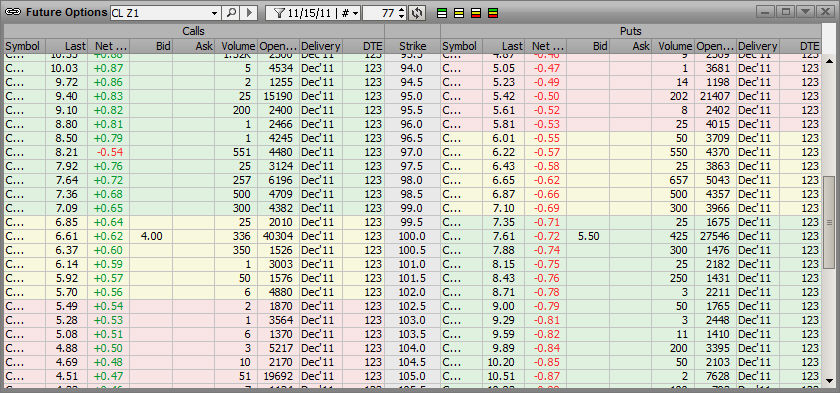This screenshot has height=393, width=840.
Task: Select the red-over-yellow color scheme icon
Action: pos(476,13)
